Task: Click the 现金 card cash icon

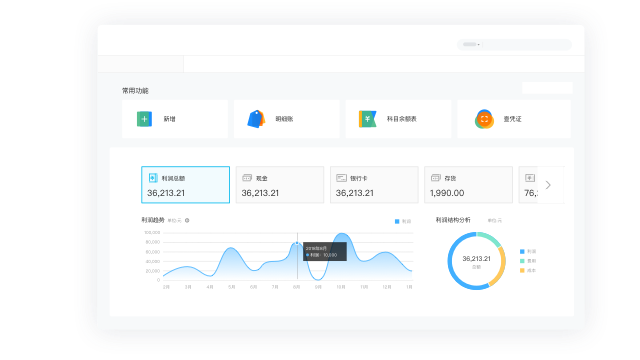Action: pos(247,178)
